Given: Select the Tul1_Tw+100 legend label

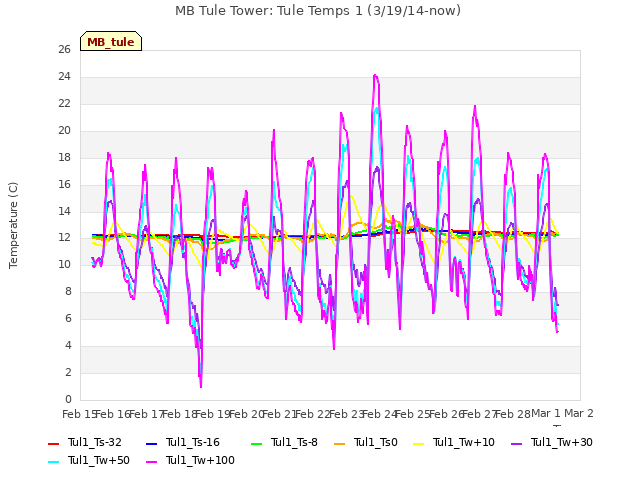Looking at the screenshot, I should tap(200, 460).
